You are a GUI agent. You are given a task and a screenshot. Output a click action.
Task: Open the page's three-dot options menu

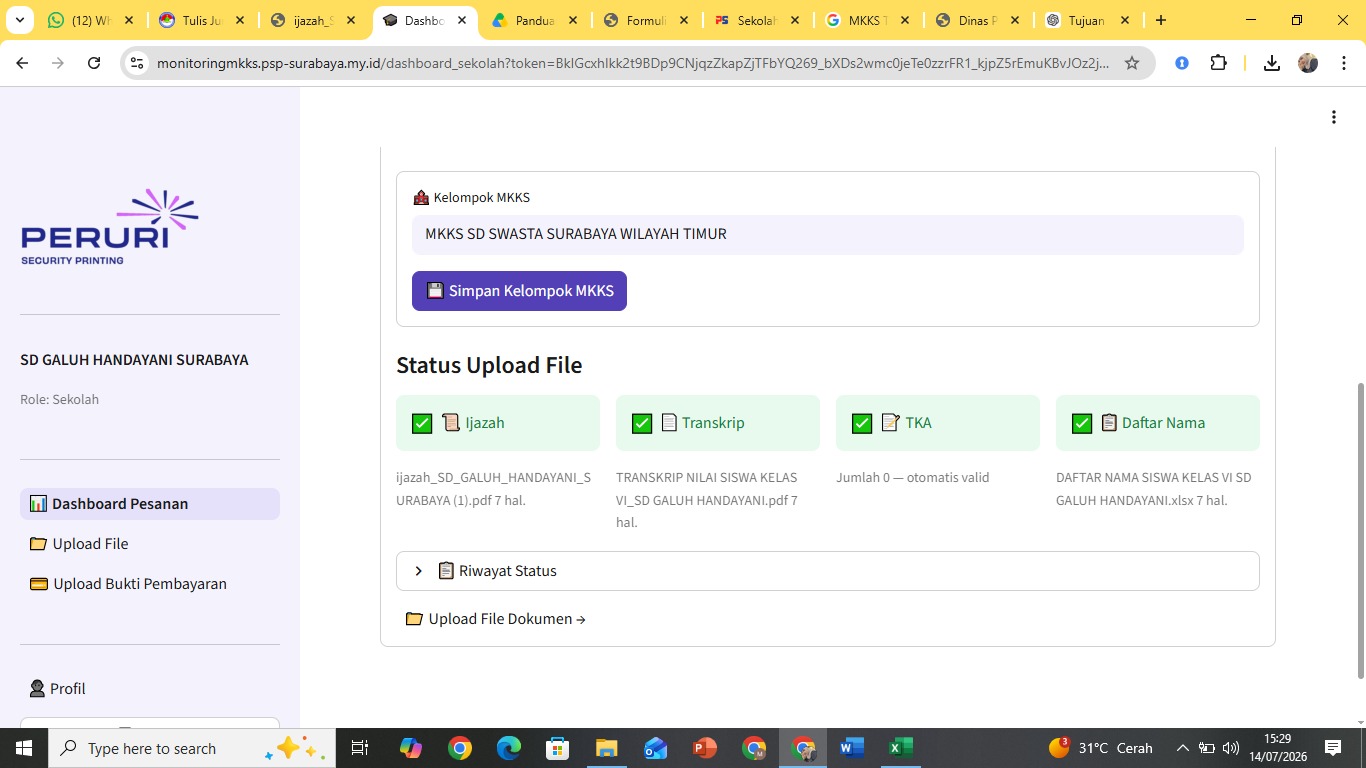click(1333, 117)
